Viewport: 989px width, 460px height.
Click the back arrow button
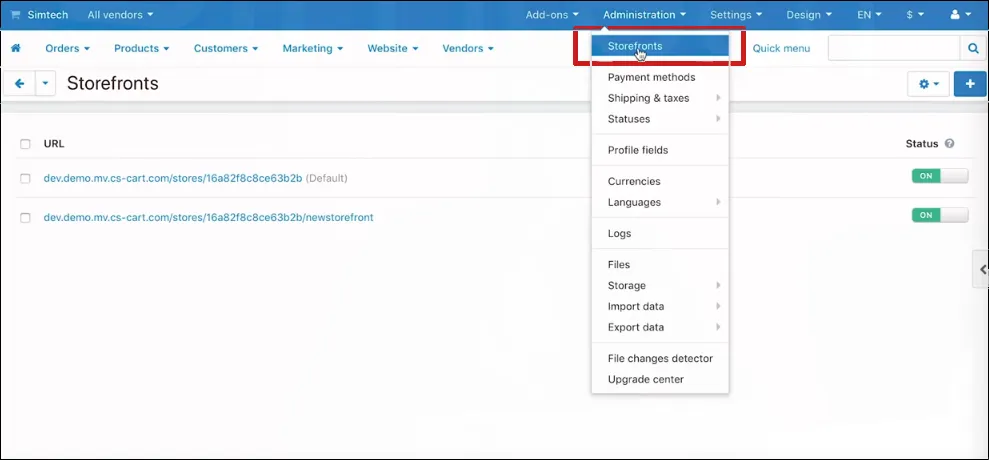pos(20,83)
